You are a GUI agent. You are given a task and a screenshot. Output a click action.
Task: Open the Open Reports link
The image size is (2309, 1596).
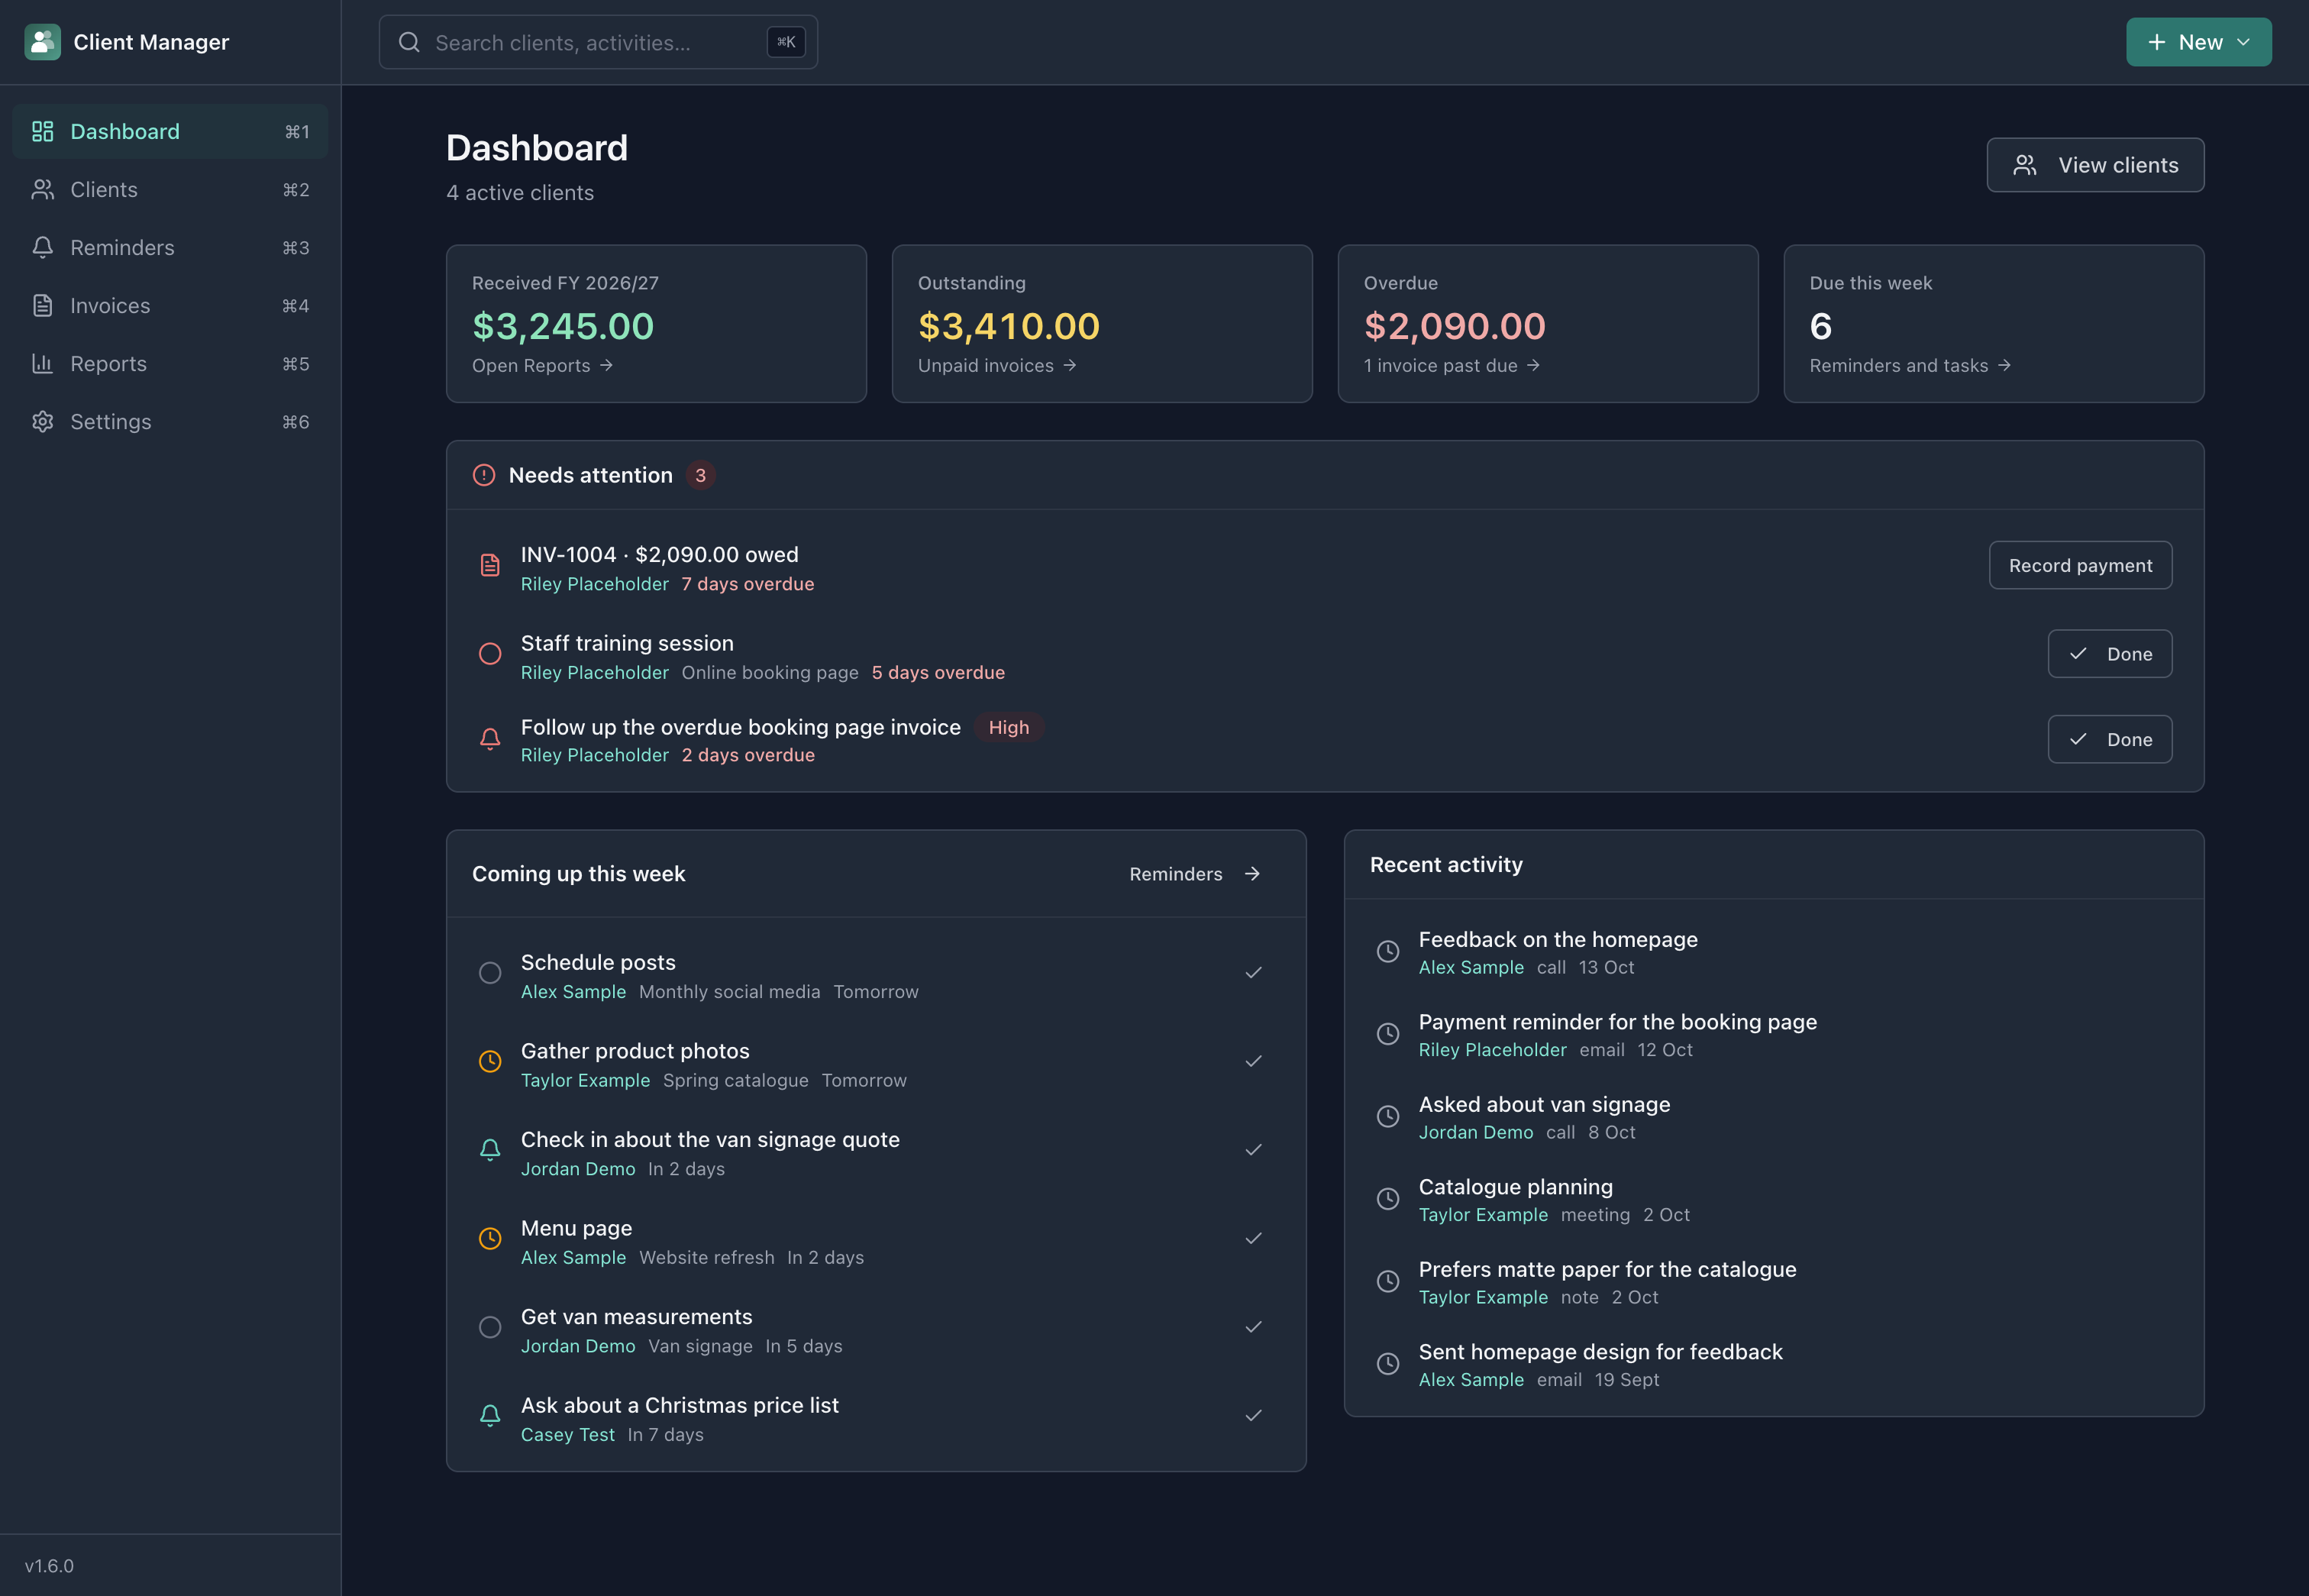[x=543, y=366]
